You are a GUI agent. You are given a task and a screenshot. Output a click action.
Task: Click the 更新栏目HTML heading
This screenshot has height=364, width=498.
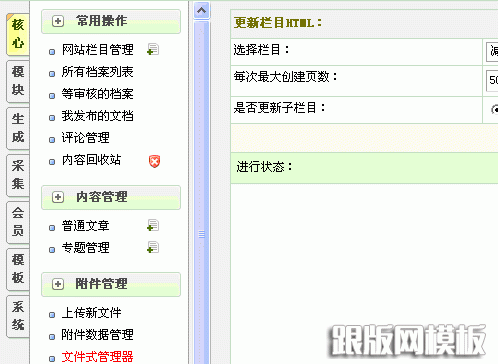[x=278, y=23]
